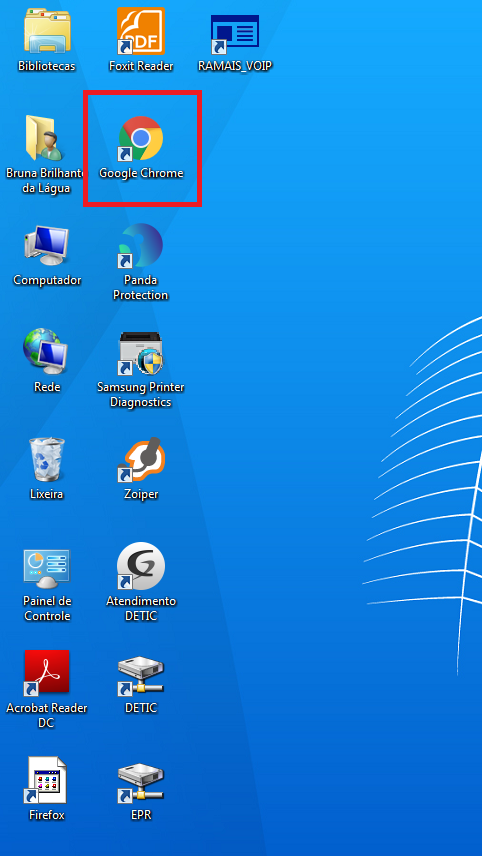Image resolution: width=482 pixels, height=856 pixels.
Task: Click the EPR network drive shortcut
Action: (x=141, y=784)
